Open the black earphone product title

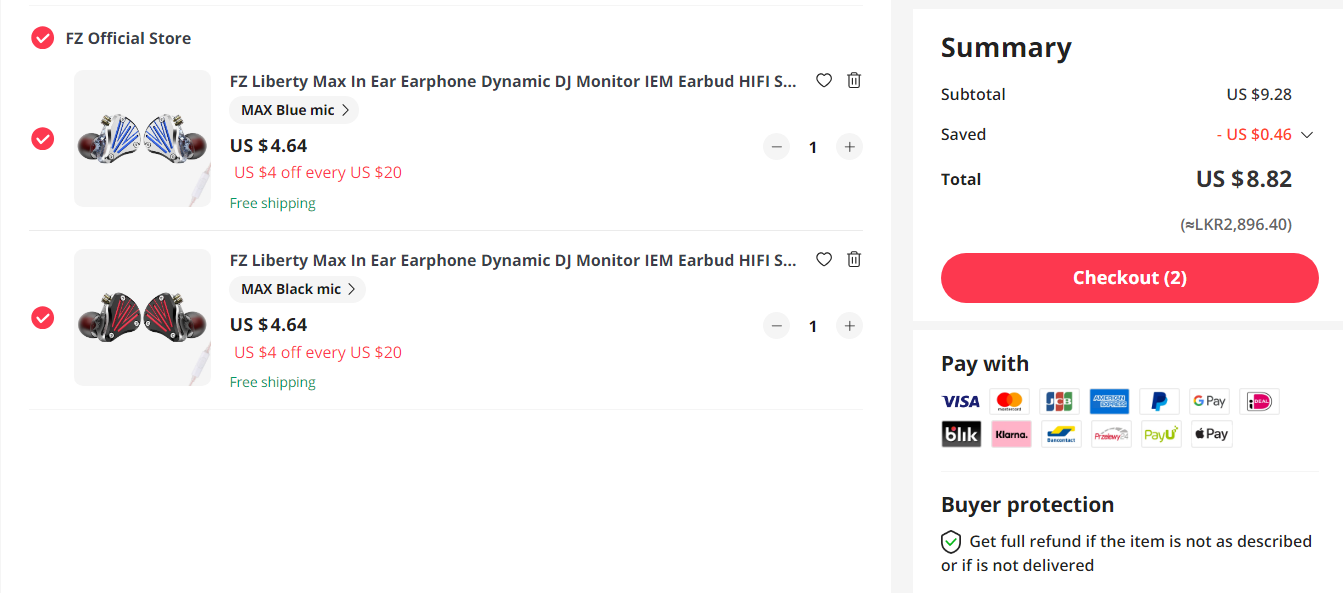513,260
